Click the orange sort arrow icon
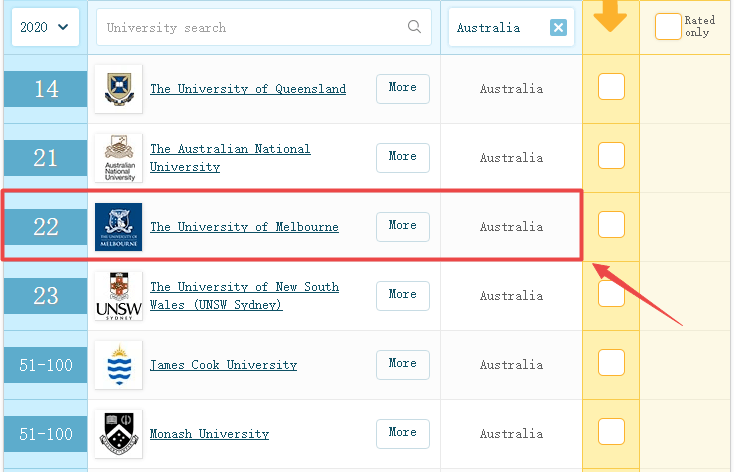The image size is (734, 472). coord(610,16)
